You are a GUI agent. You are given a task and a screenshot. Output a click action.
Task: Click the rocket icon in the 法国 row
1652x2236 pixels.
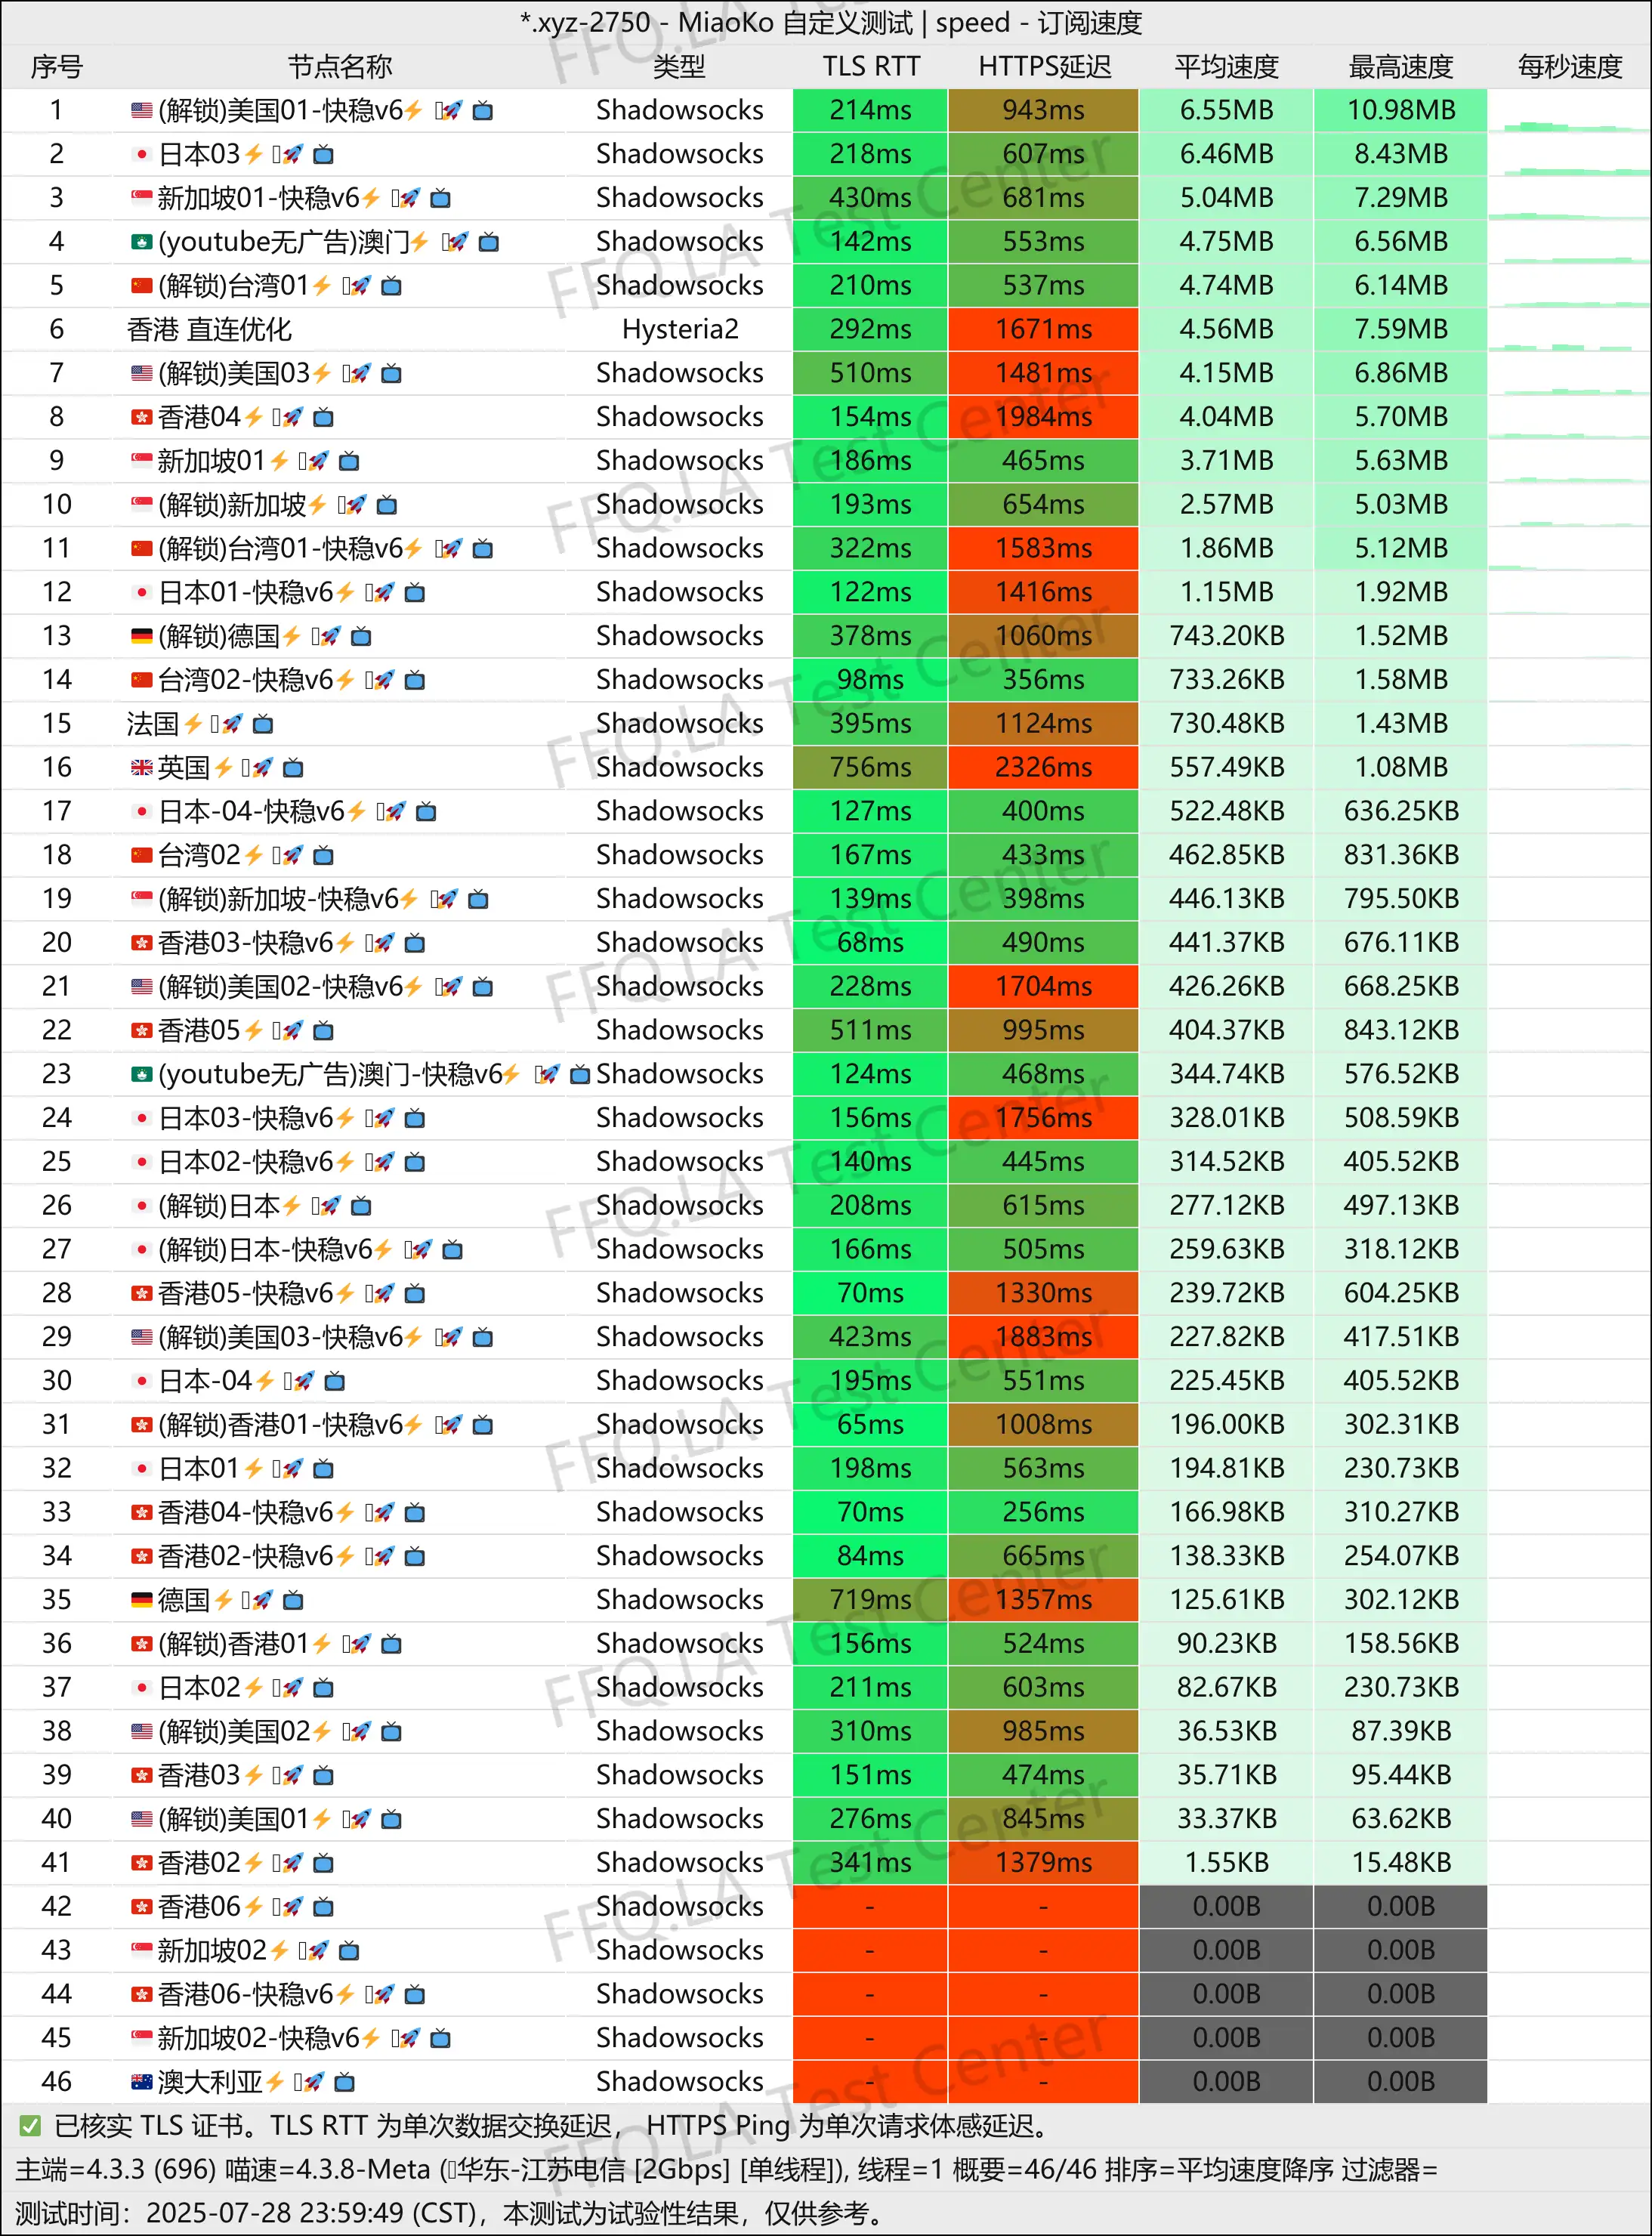pos(232,724)
